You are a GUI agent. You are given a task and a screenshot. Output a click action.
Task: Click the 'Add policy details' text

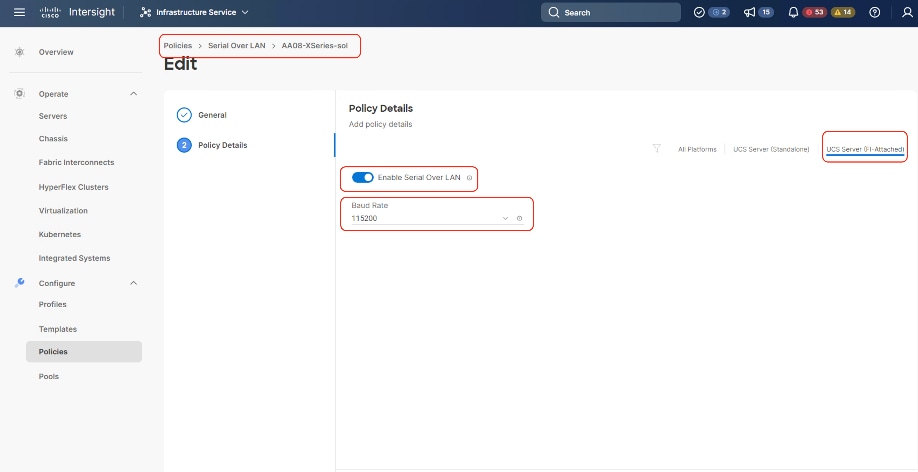point(380,124)
